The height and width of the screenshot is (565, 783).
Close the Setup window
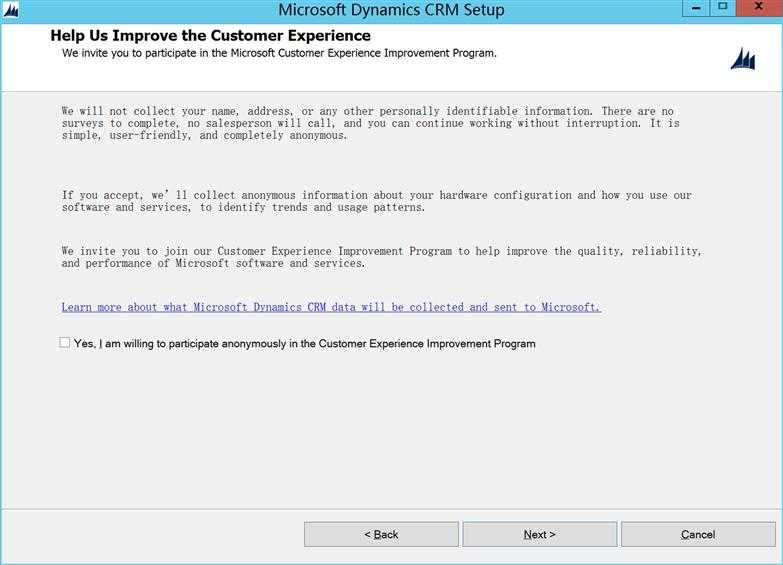tap(759, 7)
